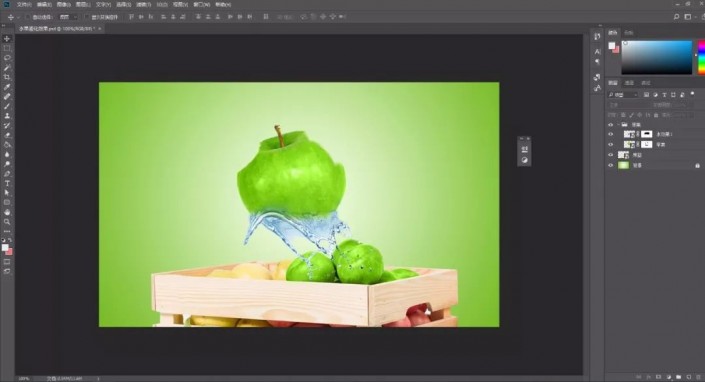Select the History Brush tool
The height and width of the screenshot is (382, 705).
[x=7, y=125]
